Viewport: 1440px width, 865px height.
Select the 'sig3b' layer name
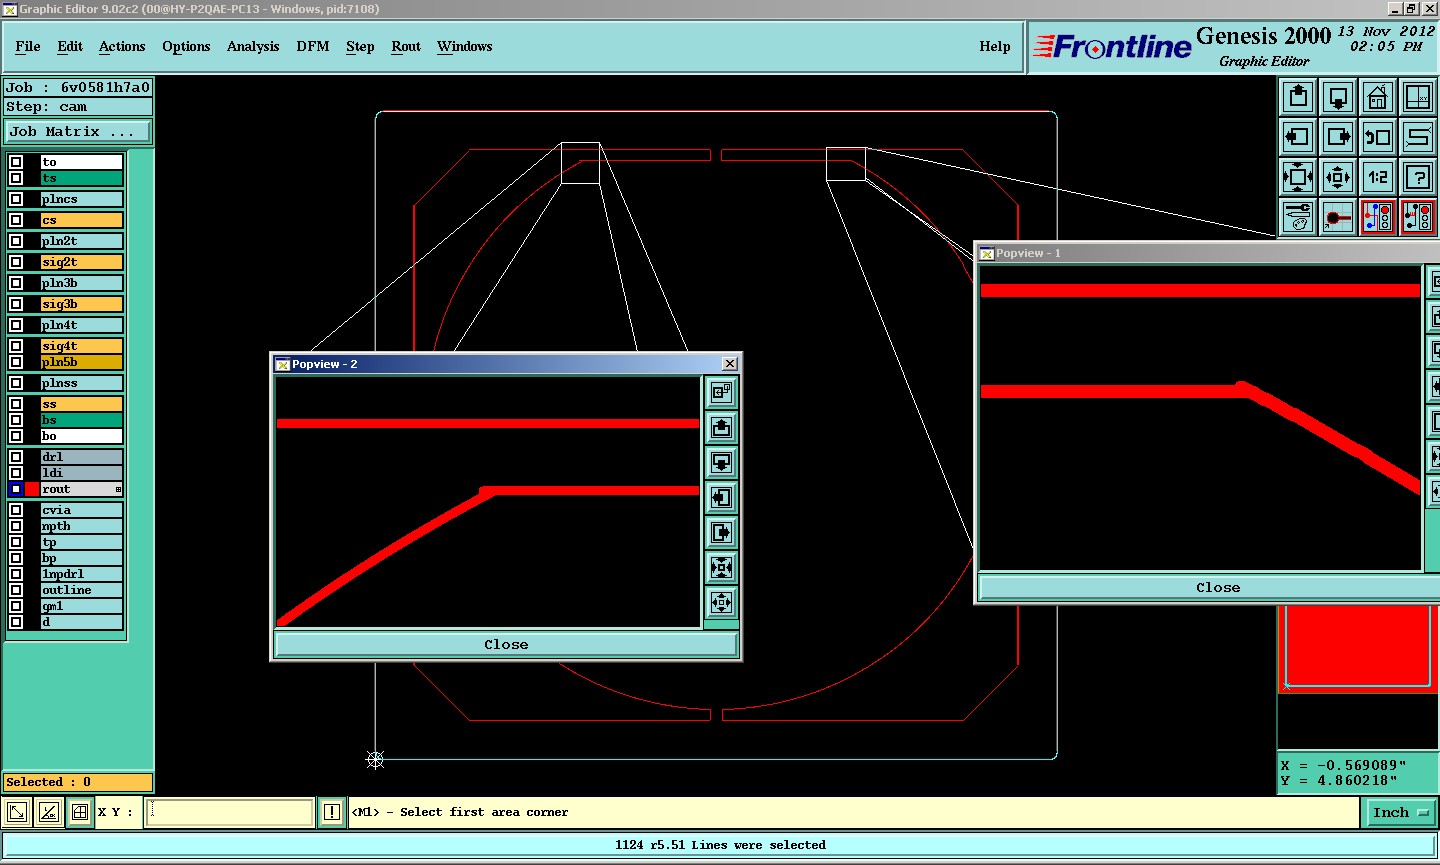point(81,304)
